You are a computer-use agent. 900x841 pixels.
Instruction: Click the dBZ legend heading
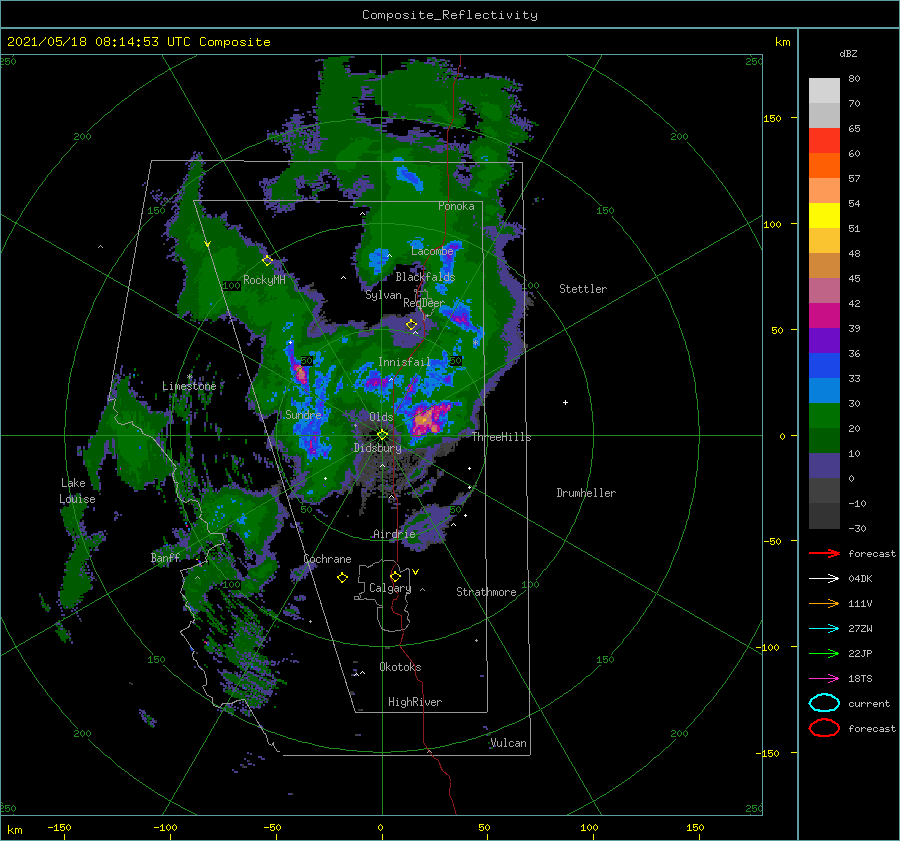pyautogui.click(x=848, y=53)
